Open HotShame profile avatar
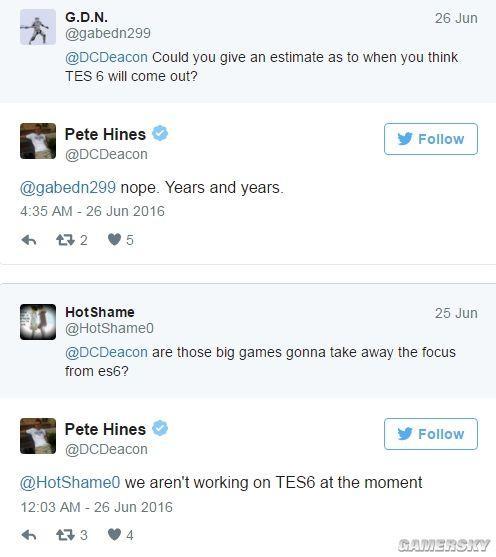Viewport: 496px width, 557px height. pos(38,322)
